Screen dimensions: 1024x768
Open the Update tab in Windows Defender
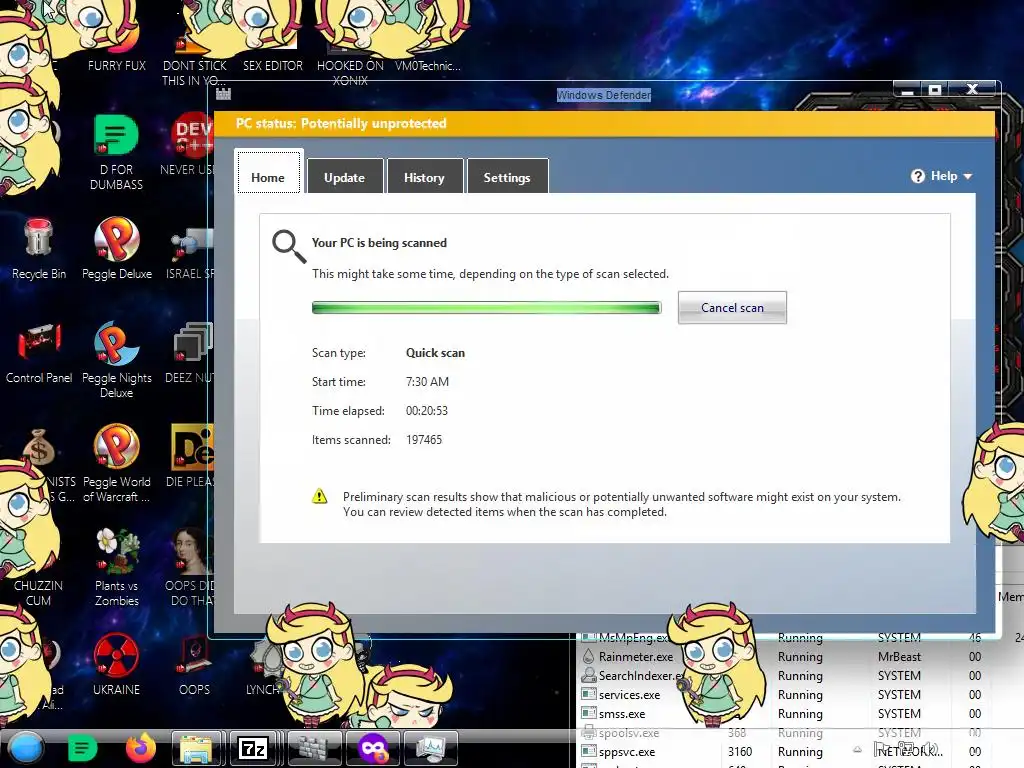coord(344,177)
